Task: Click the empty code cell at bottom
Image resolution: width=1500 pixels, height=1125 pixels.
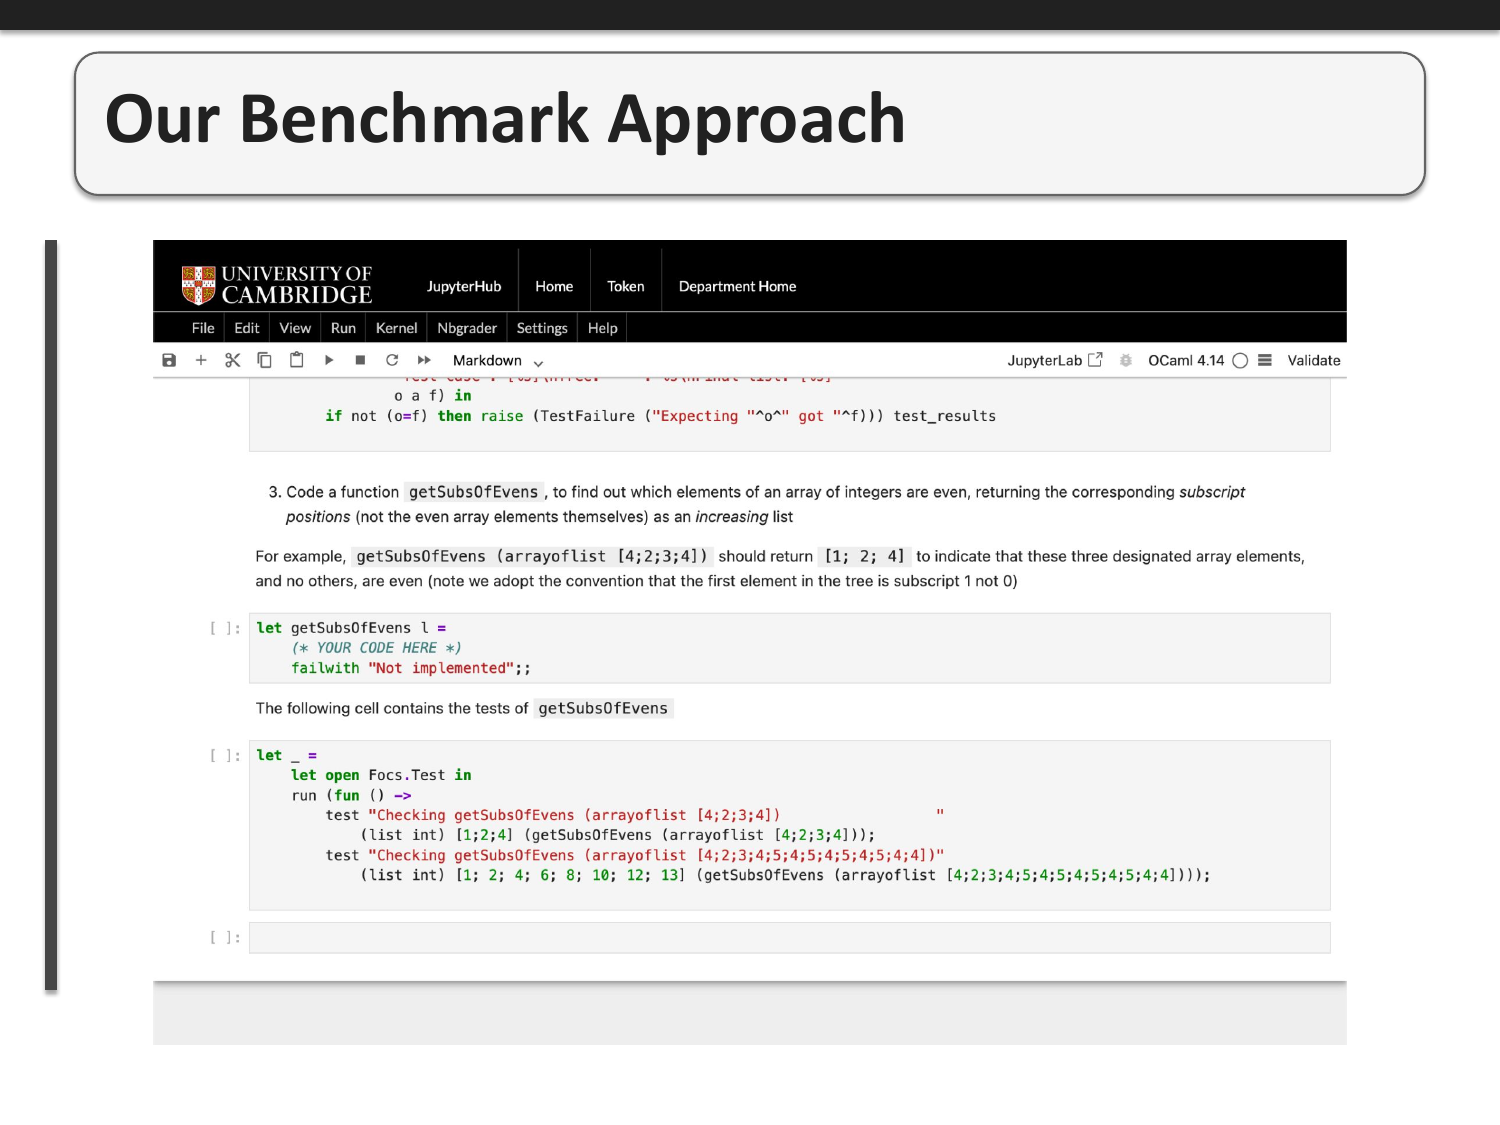Action: [x=789, y=938]
